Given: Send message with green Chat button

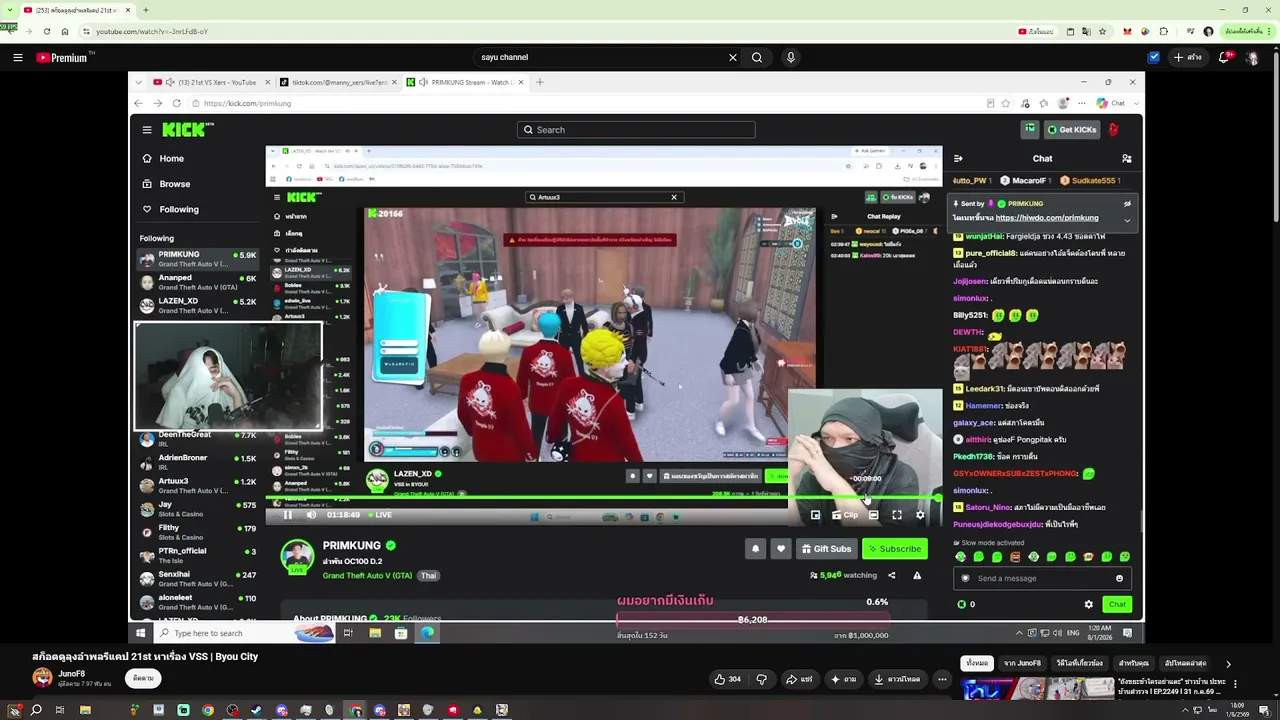Looking at the screenshot, I should point(1117,604).
